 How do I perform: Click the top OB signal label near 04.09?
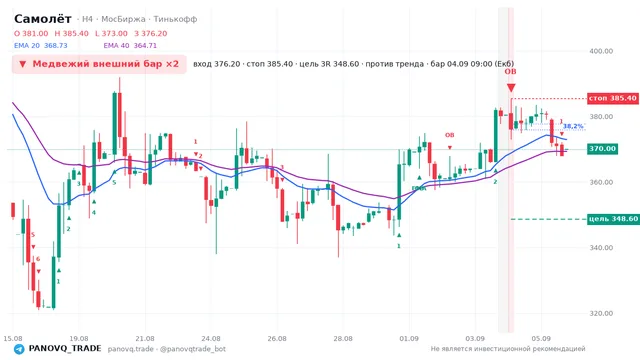510,71
